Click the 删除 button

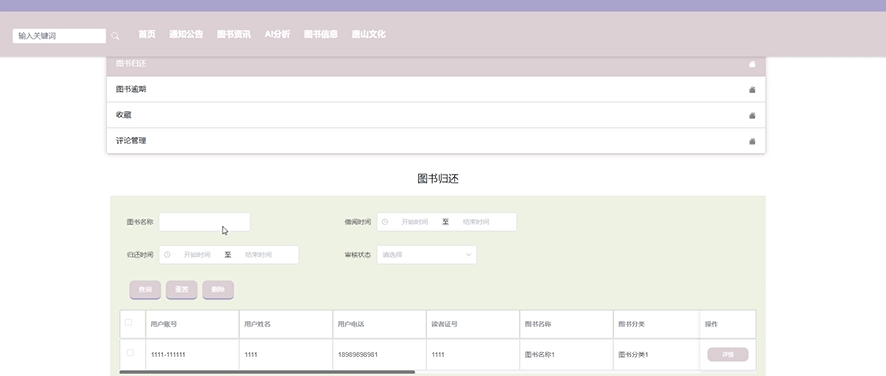(x=218, y=289)
